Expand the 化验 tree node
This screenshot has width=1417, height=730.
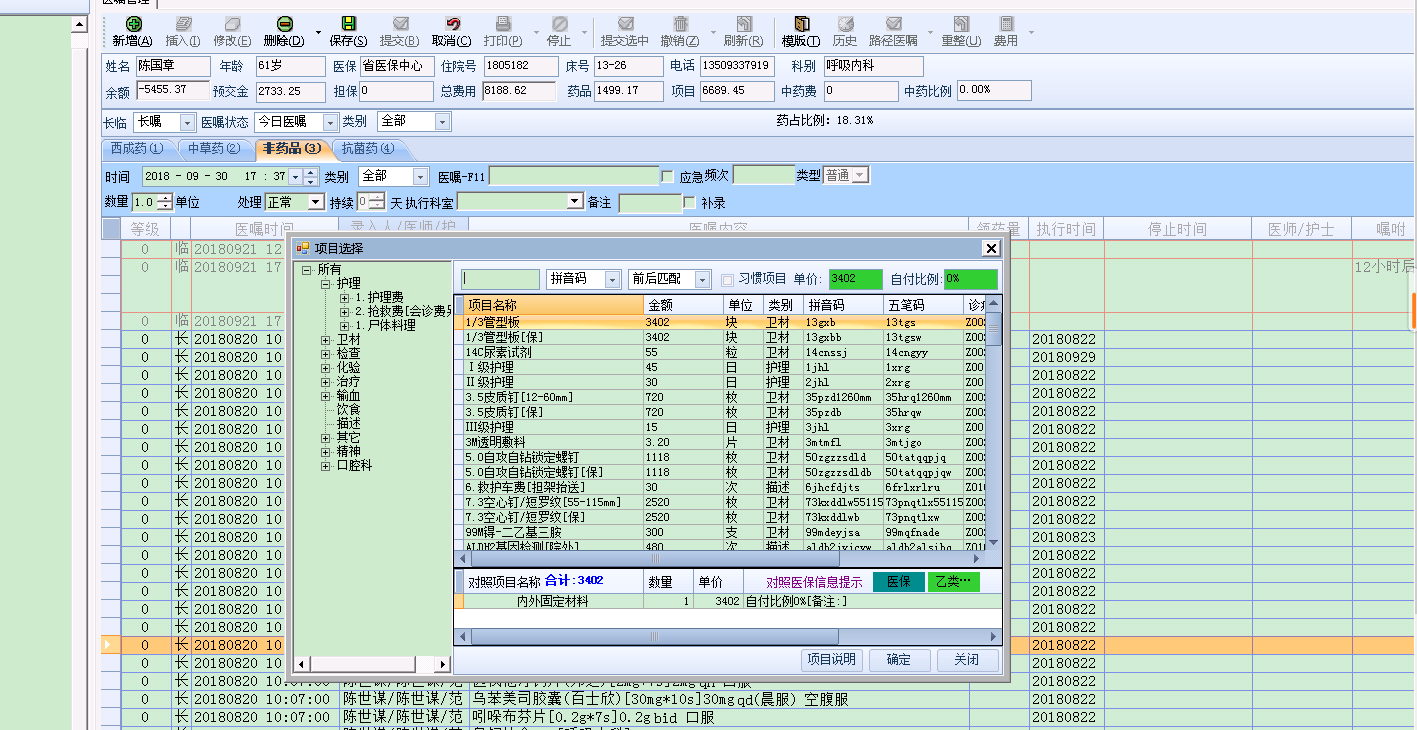click(326, 368)
